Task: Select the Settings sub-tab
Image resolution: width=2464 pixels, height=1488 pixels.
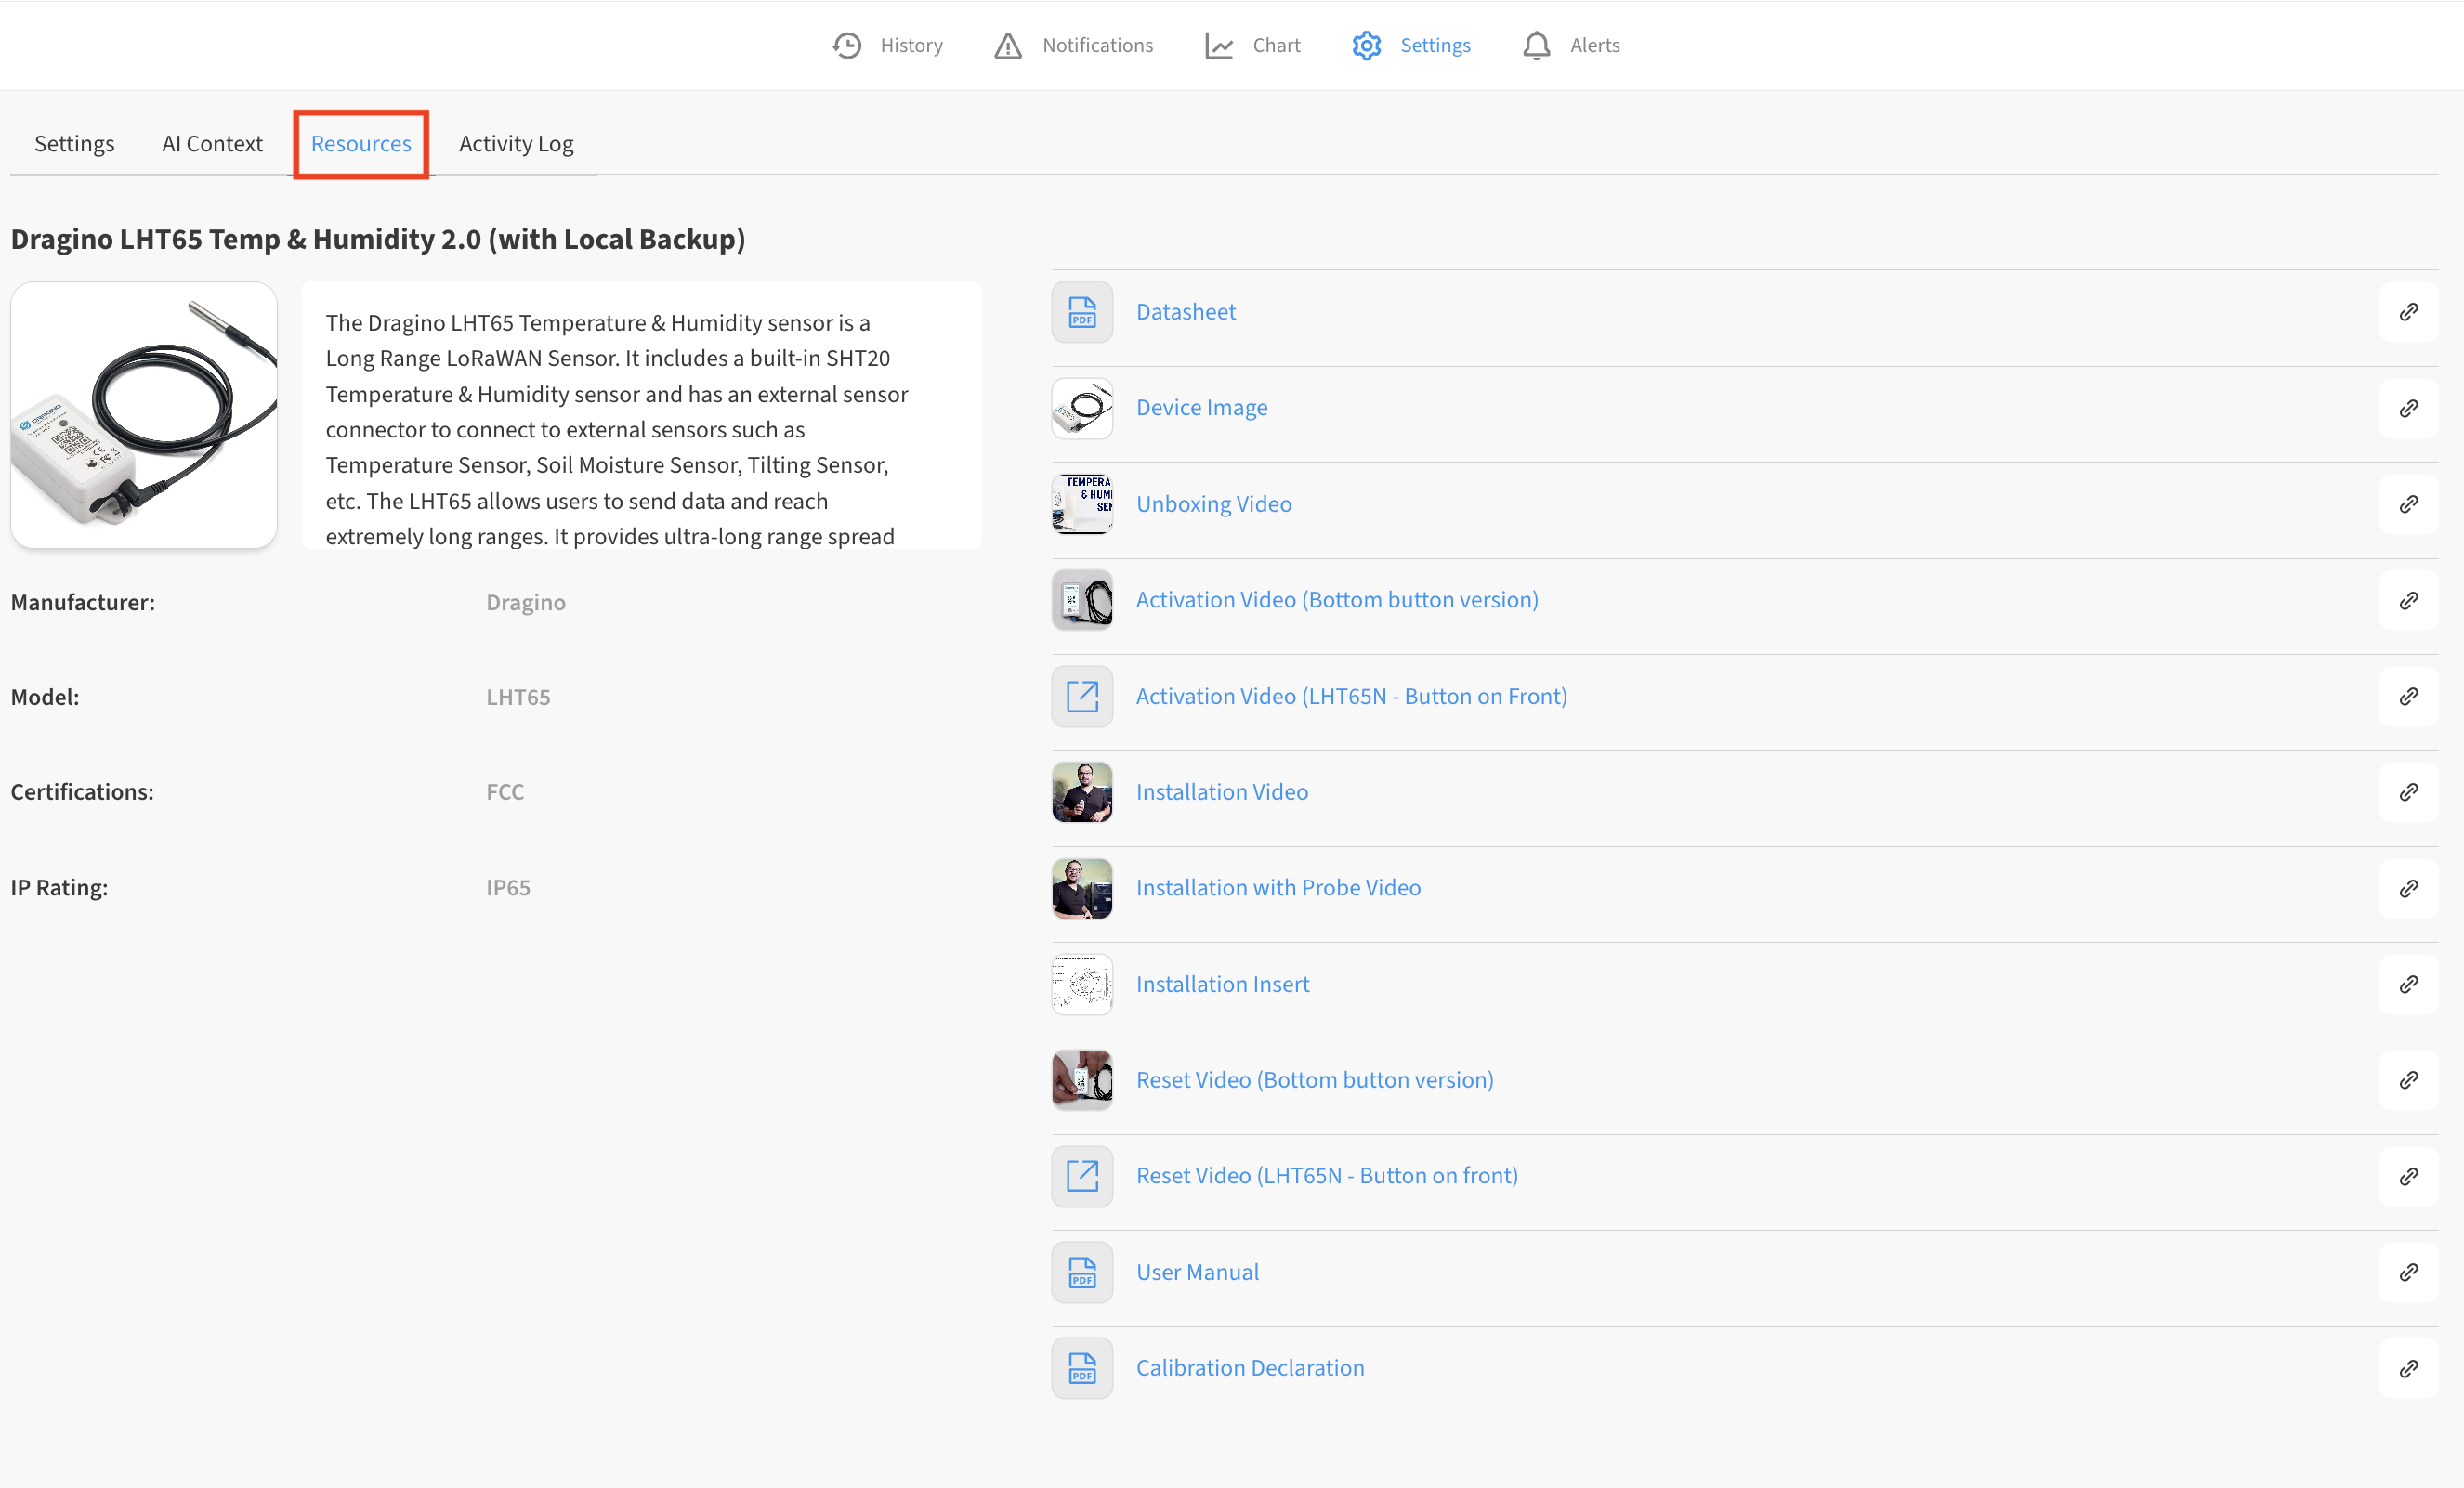Action: tap(74, 143)
